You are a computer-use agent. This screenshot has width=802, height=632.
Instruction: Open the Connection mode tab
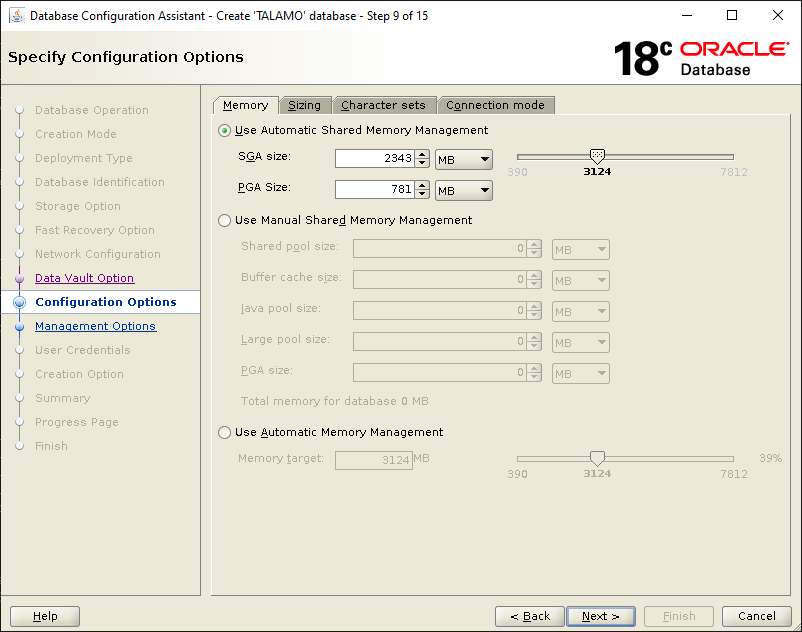point(496,105)
